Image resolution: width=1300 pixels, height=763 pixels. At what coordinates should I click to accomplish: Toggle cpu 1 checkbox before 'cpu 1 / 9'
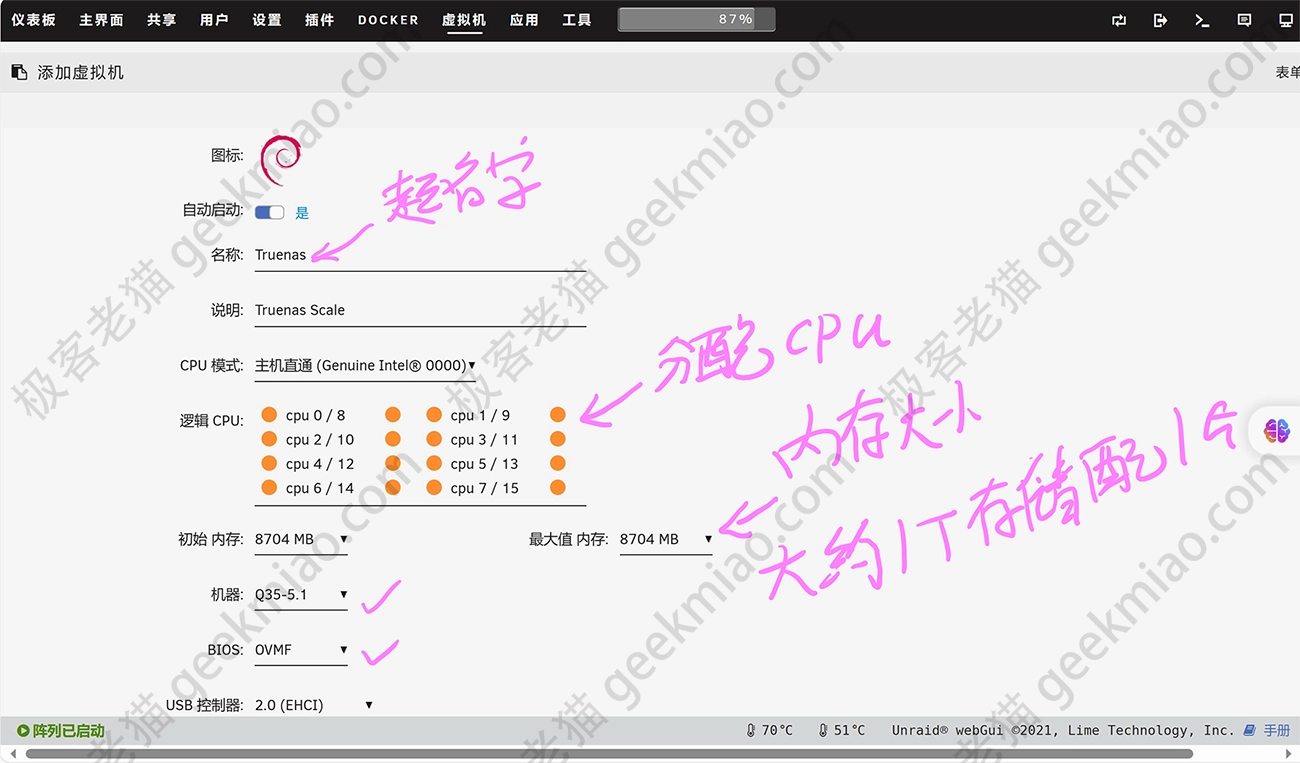[x=434, y=414]
